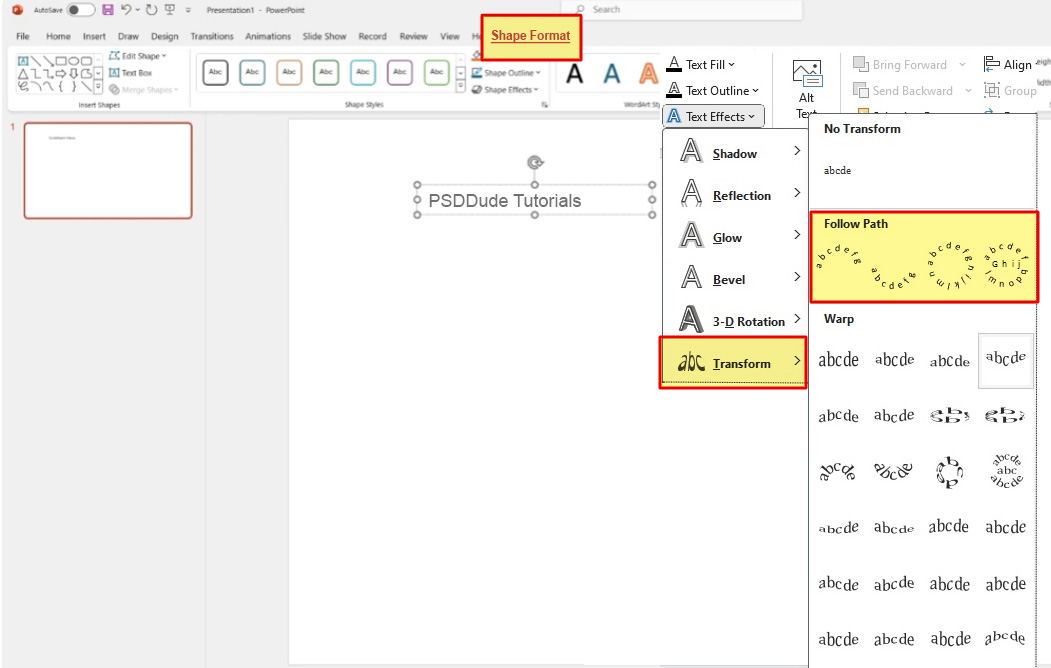The height and width of the screenshot is (668, 1051).
Task: Select the oval shape in Insert Shapes
Action: tap(75, 60)
